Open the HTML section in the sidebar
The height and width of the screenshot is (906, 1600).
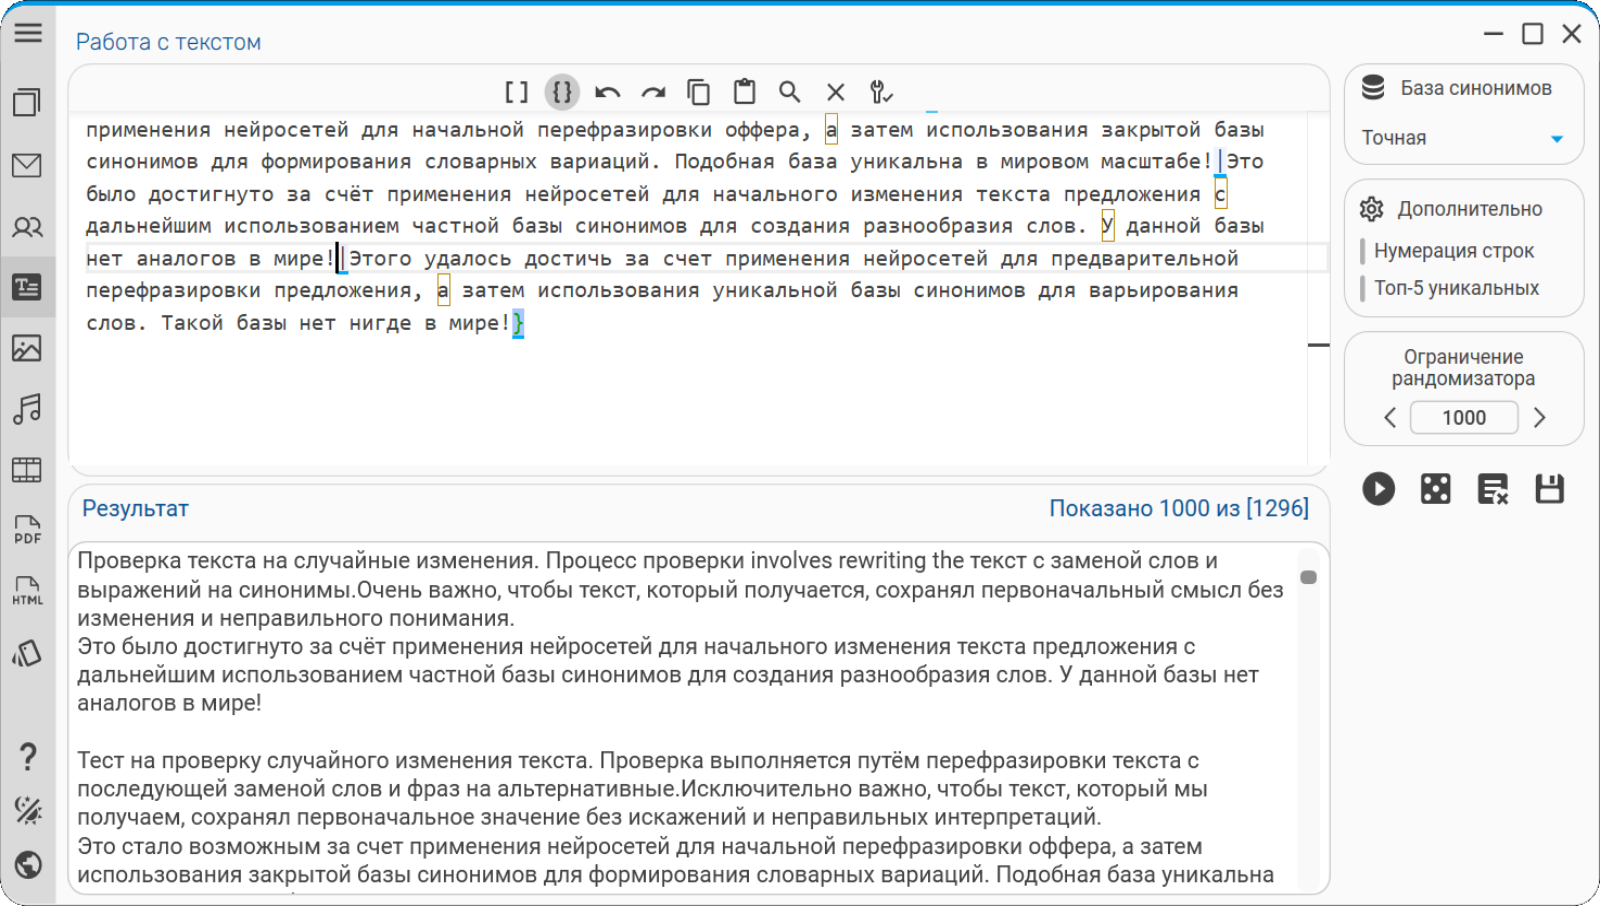coord(28,591)
